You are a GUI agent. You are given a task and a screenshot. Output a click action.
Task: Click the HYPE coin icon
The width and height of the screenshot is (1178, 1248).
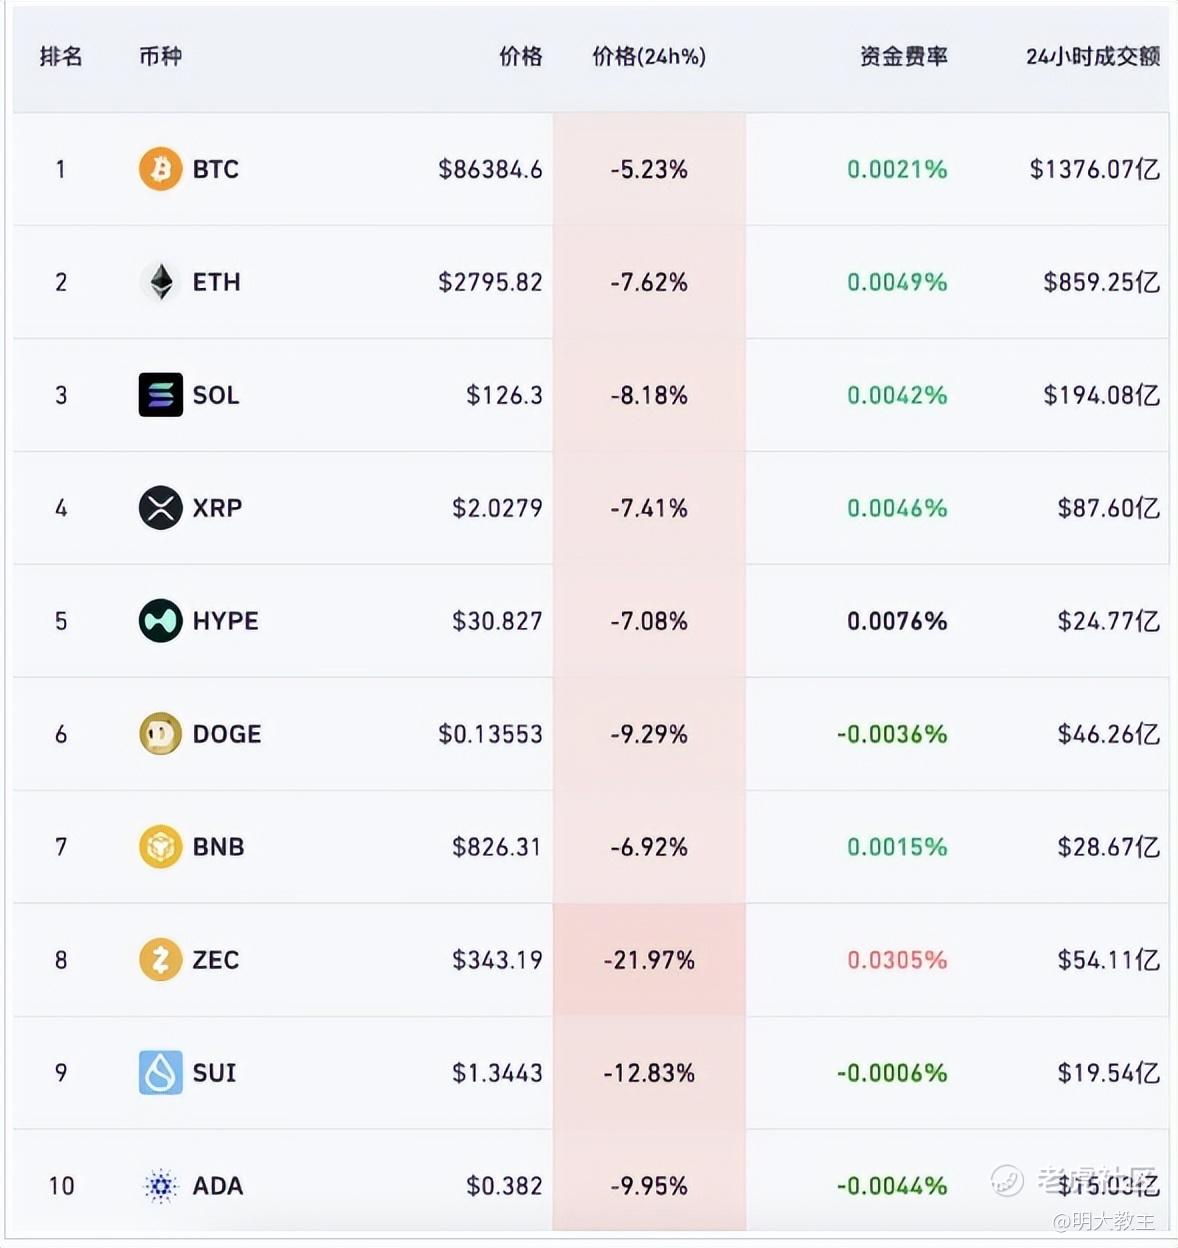(160, 621)
